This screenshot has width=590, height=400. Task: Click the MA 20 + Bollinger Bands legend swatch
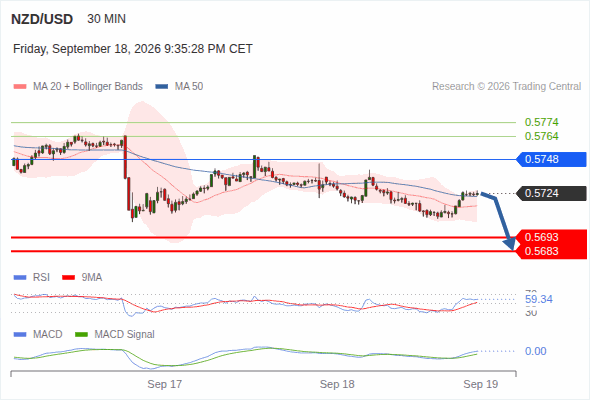pos(20,87)
